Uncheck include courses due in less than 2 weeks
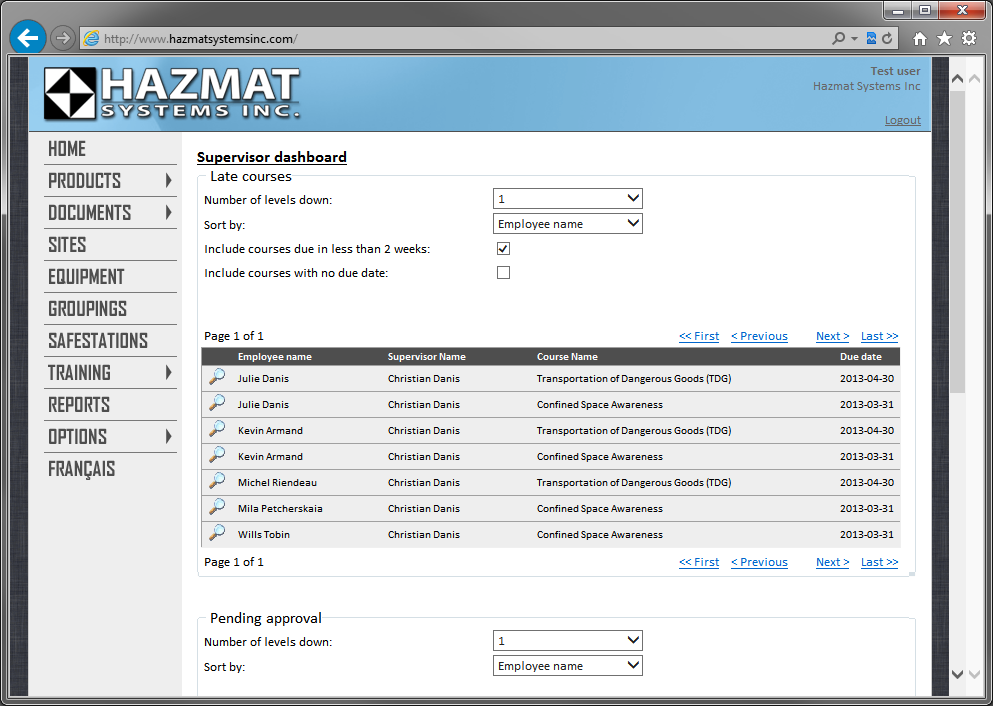Viewport: 993px width, 706px height. [504, 248]
